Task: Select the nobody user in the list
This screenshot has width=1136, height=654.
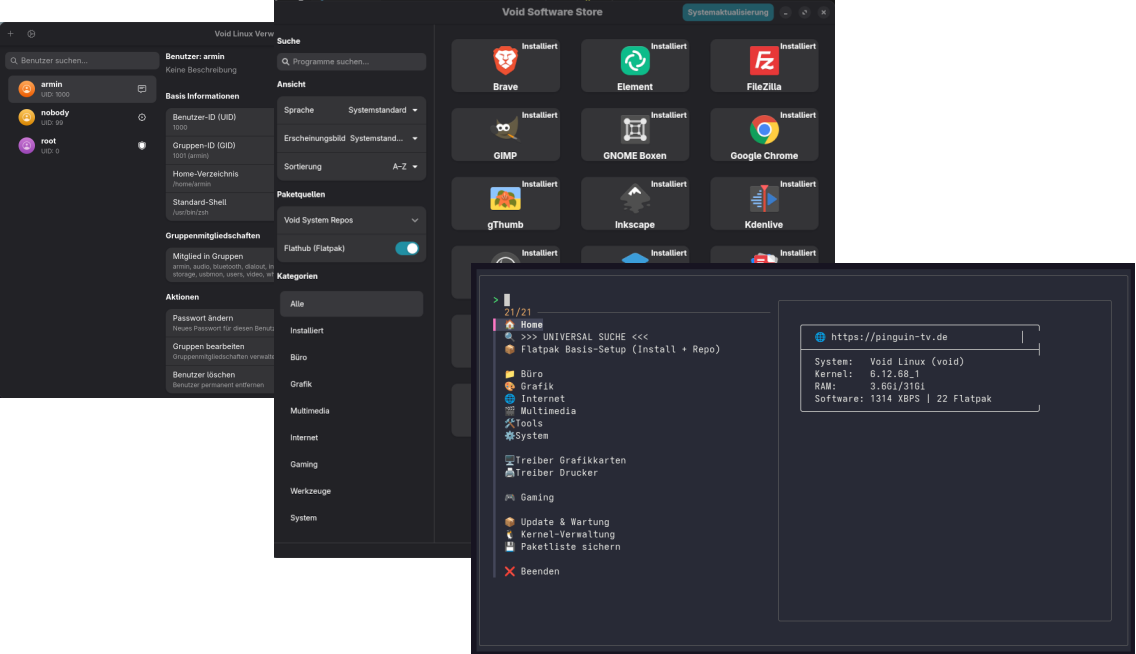Action: (82, 117)
